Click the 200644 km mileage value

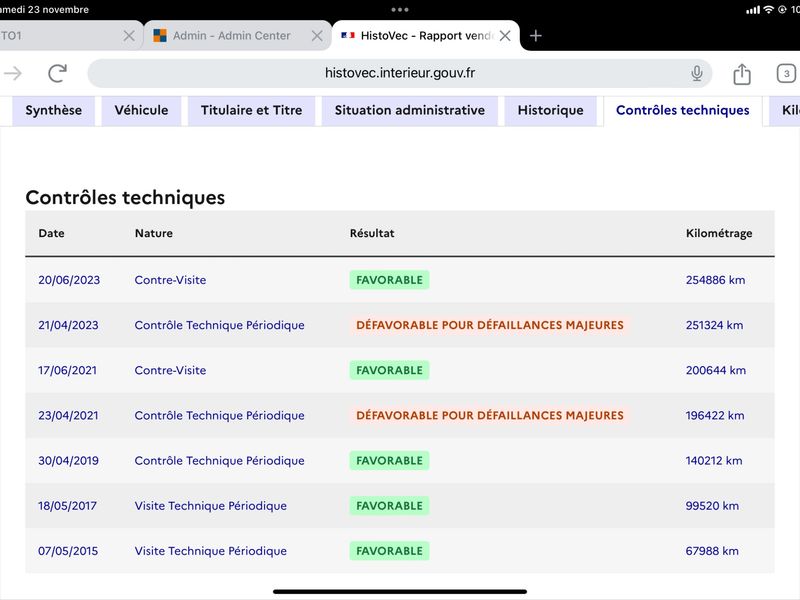click(716, 370)
